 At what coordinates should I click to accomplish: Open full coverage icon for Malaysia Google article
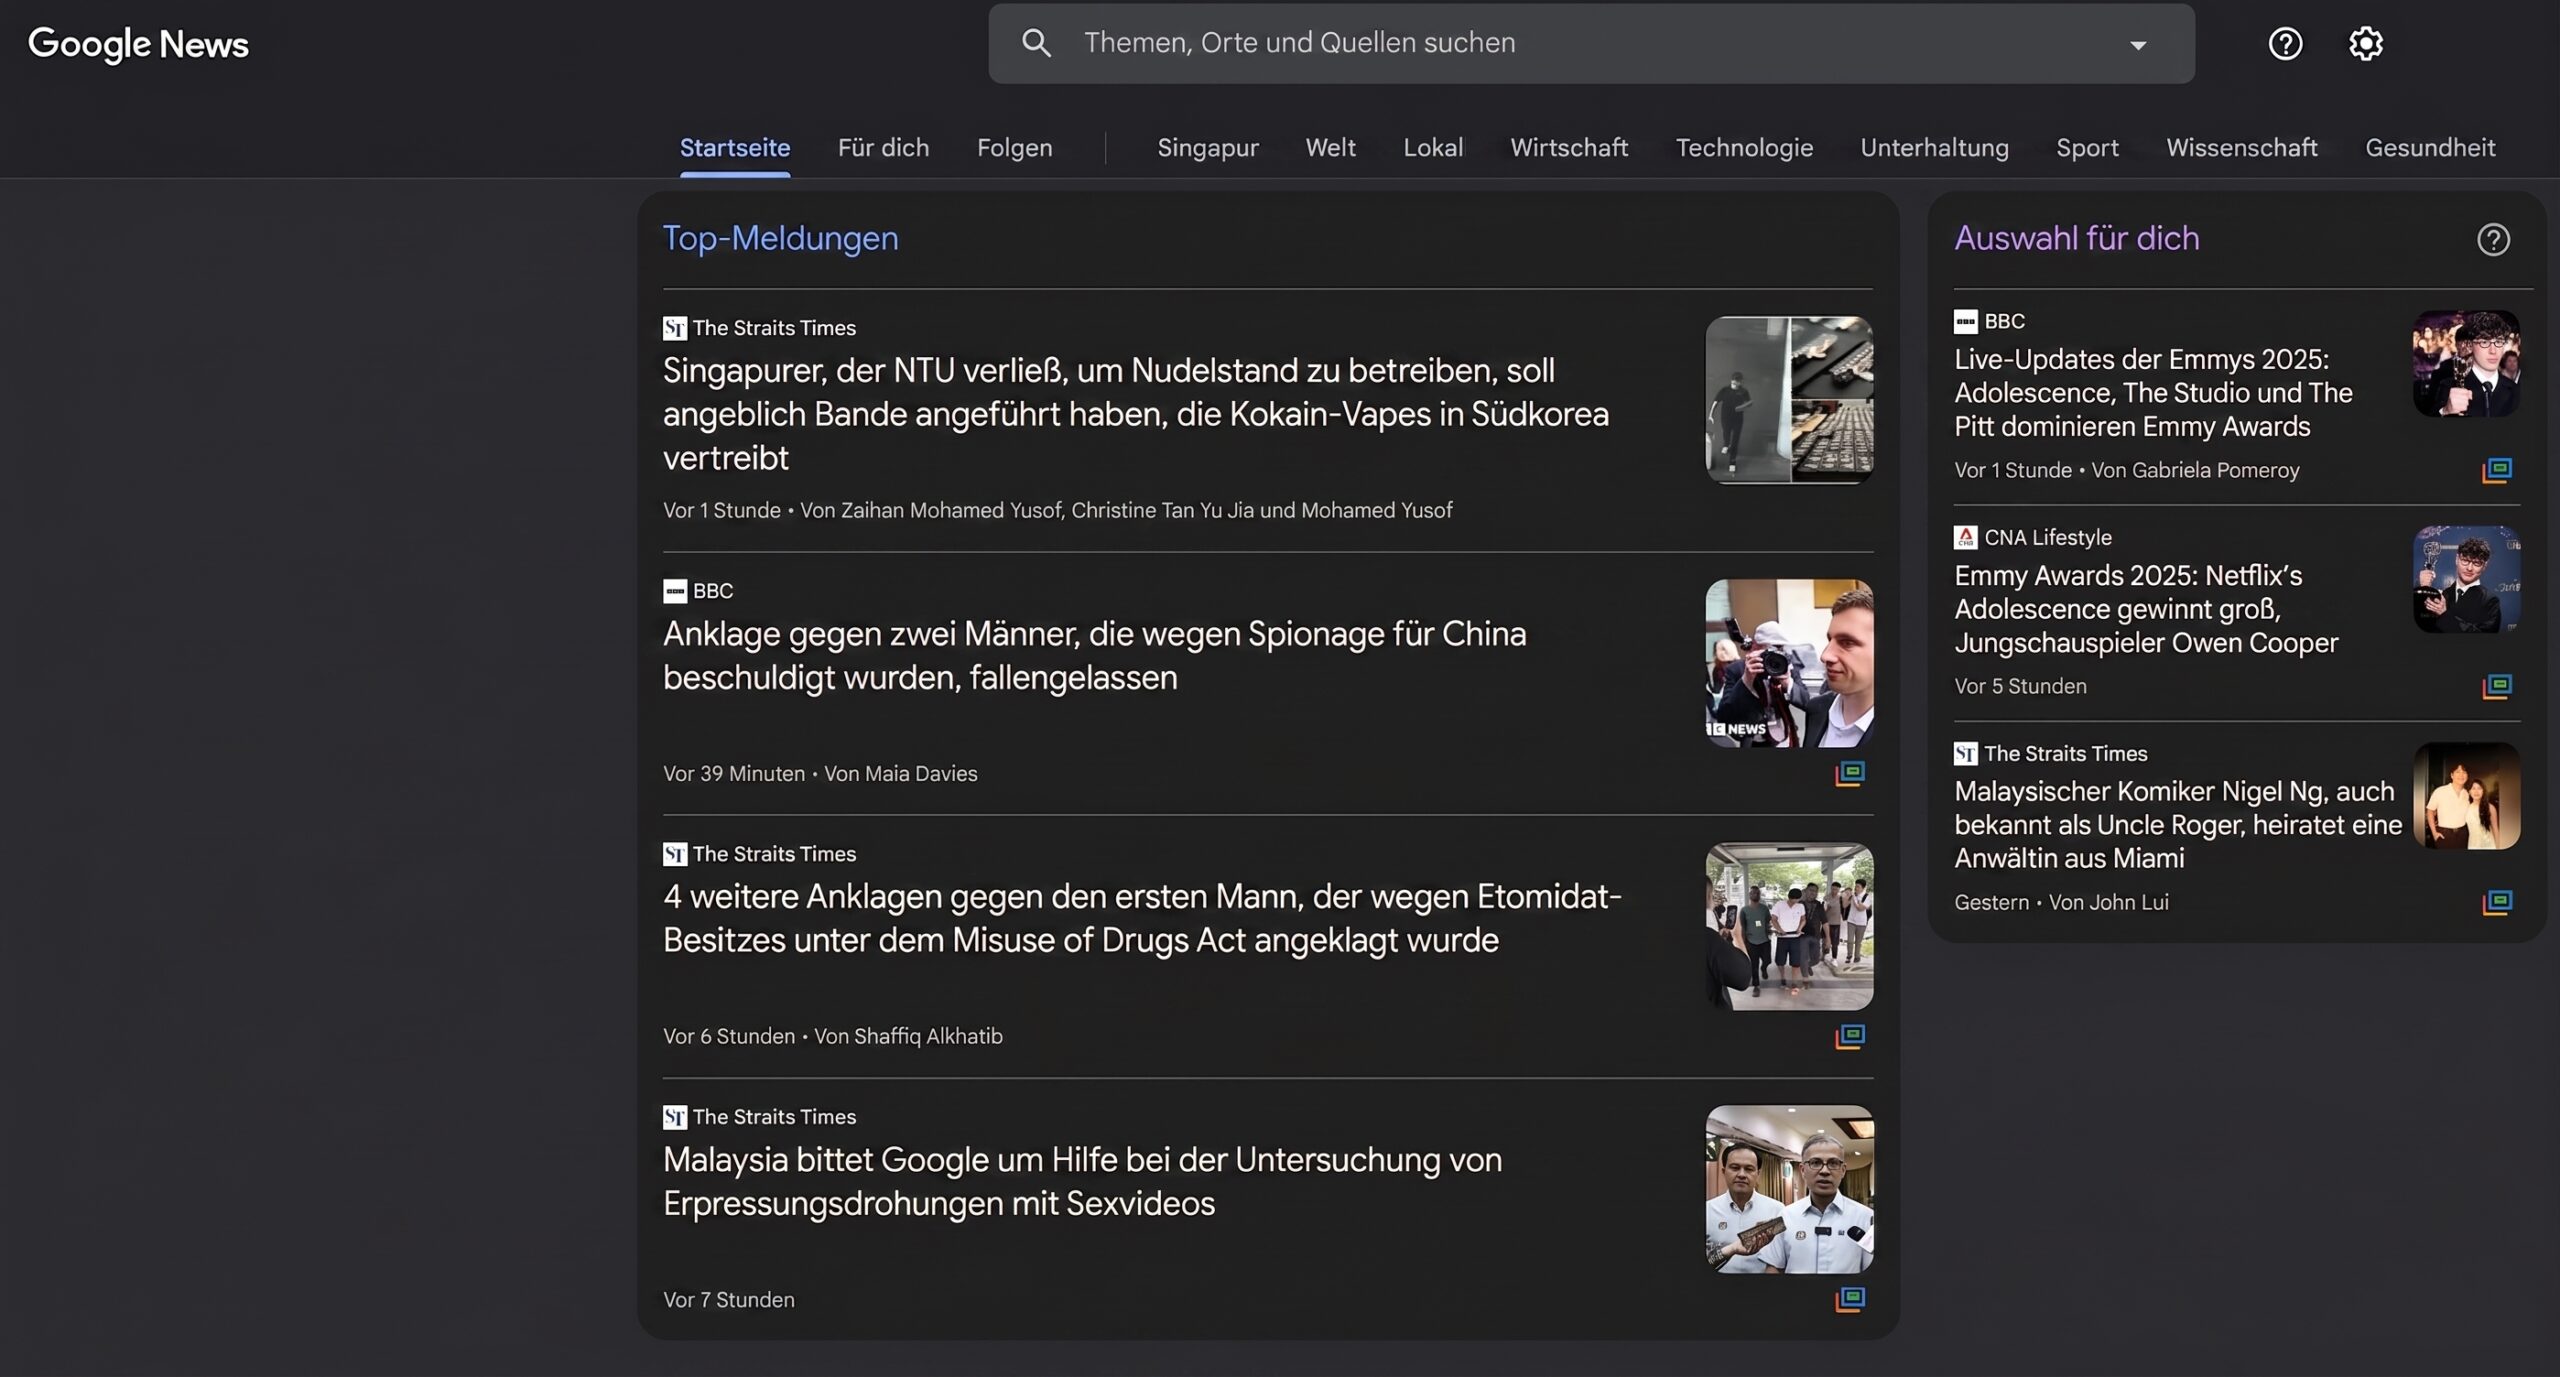pos(1850,1299)
